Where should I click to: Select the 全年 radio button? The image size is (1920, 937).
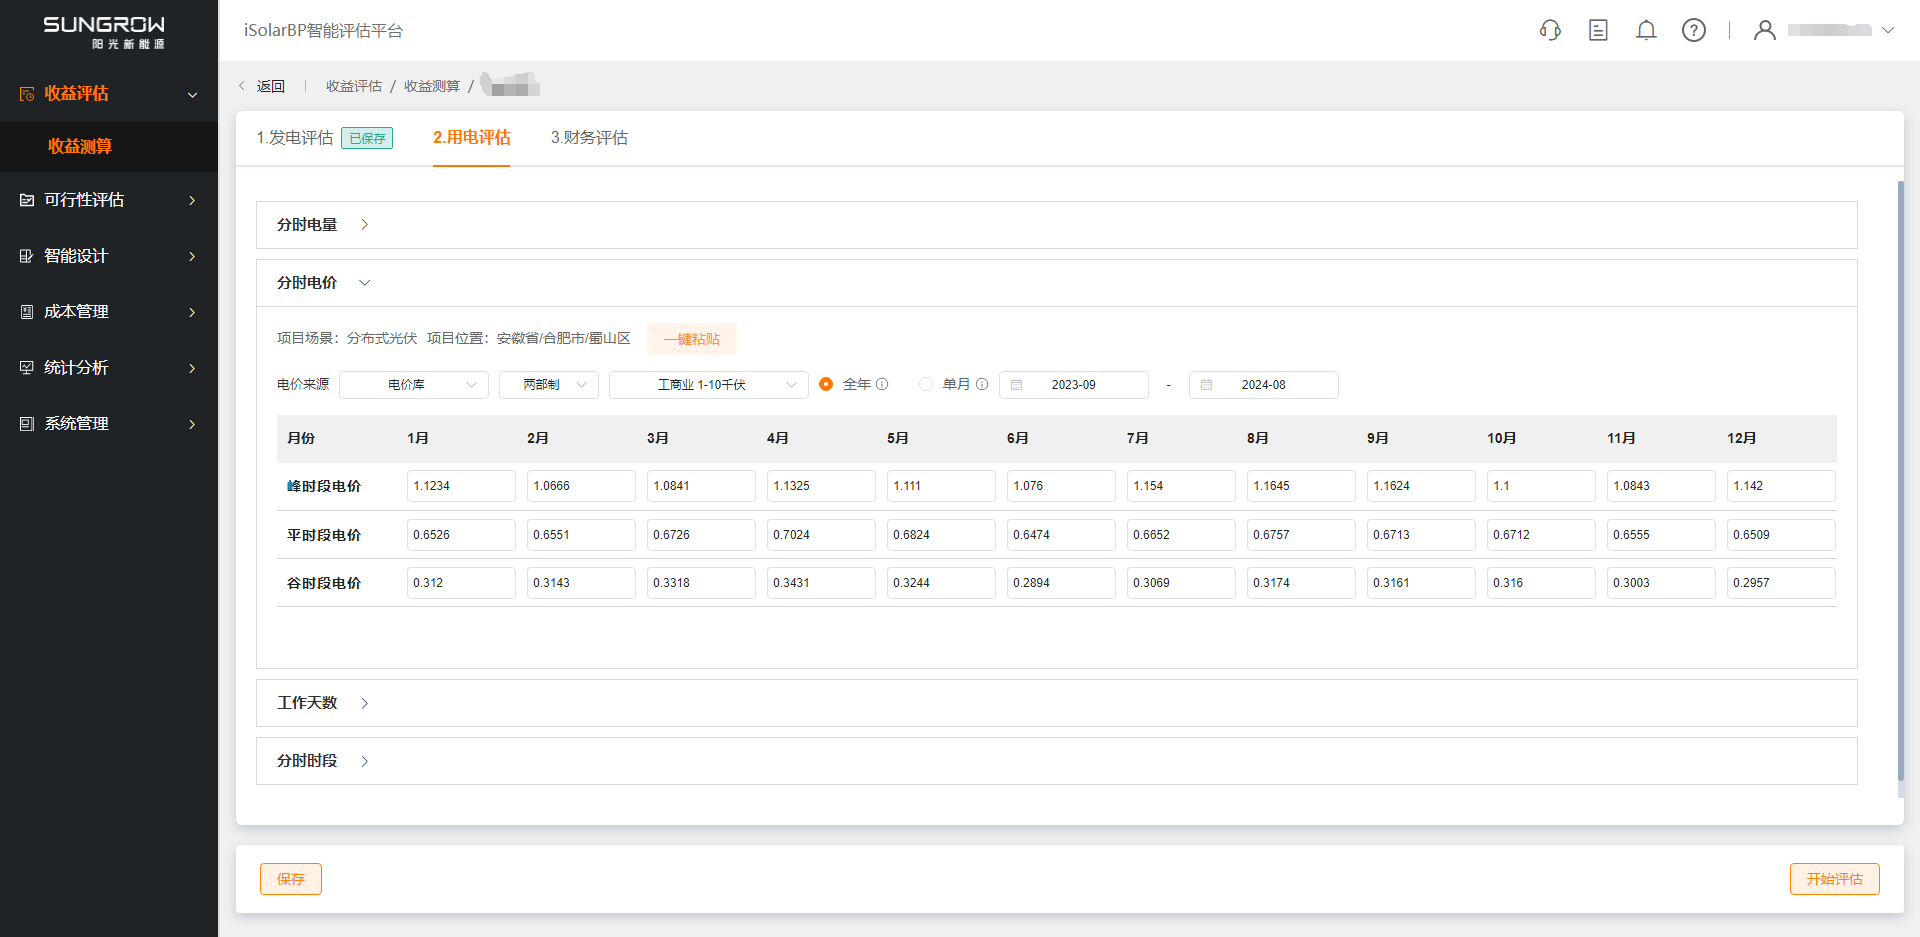coord(826,385)
